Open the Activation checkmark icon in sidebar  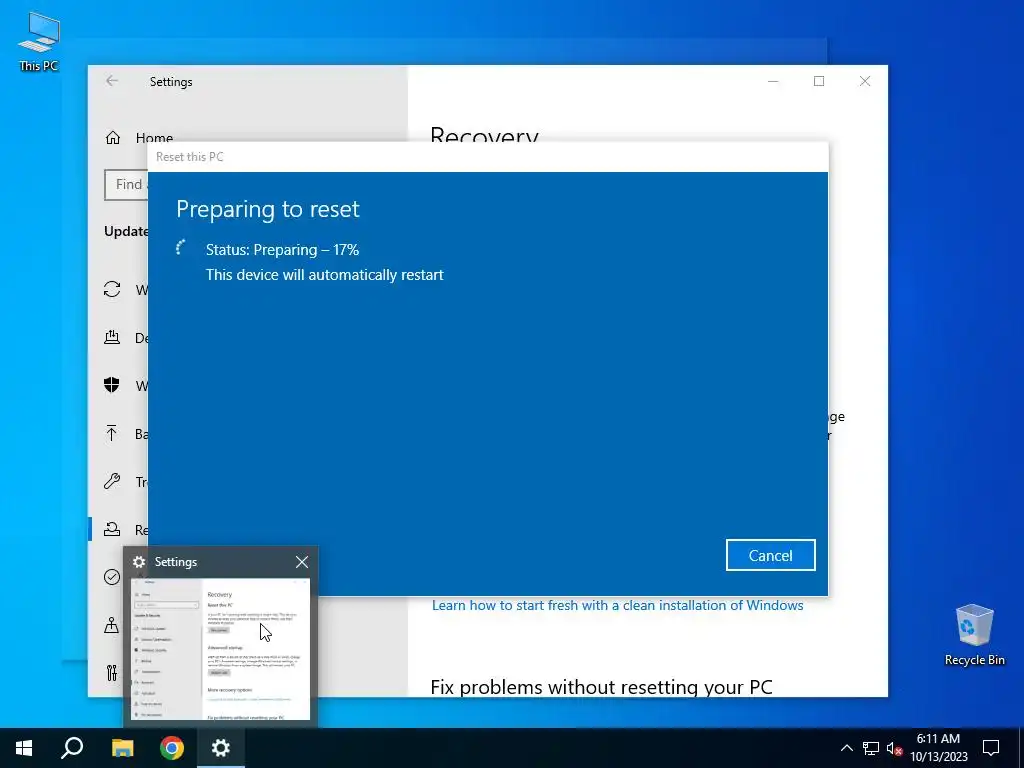point(112,577)
